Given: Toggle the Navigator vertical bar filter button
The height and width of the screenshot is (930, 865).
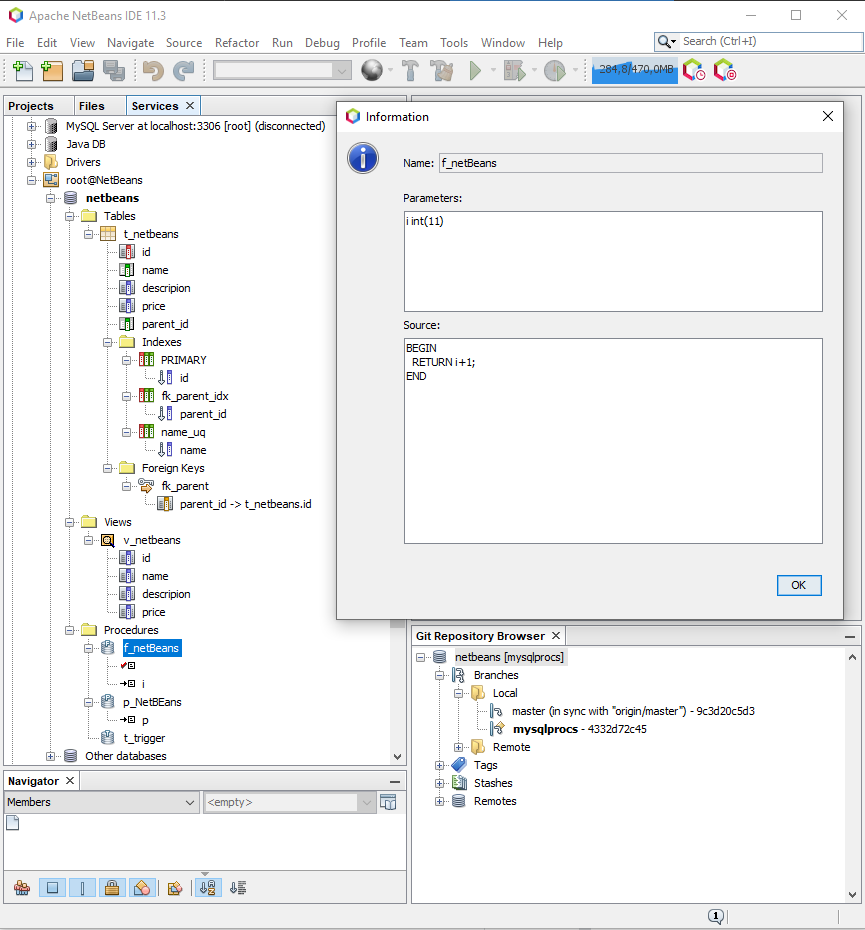Looking at the screenshot, I should coord(82,888).
